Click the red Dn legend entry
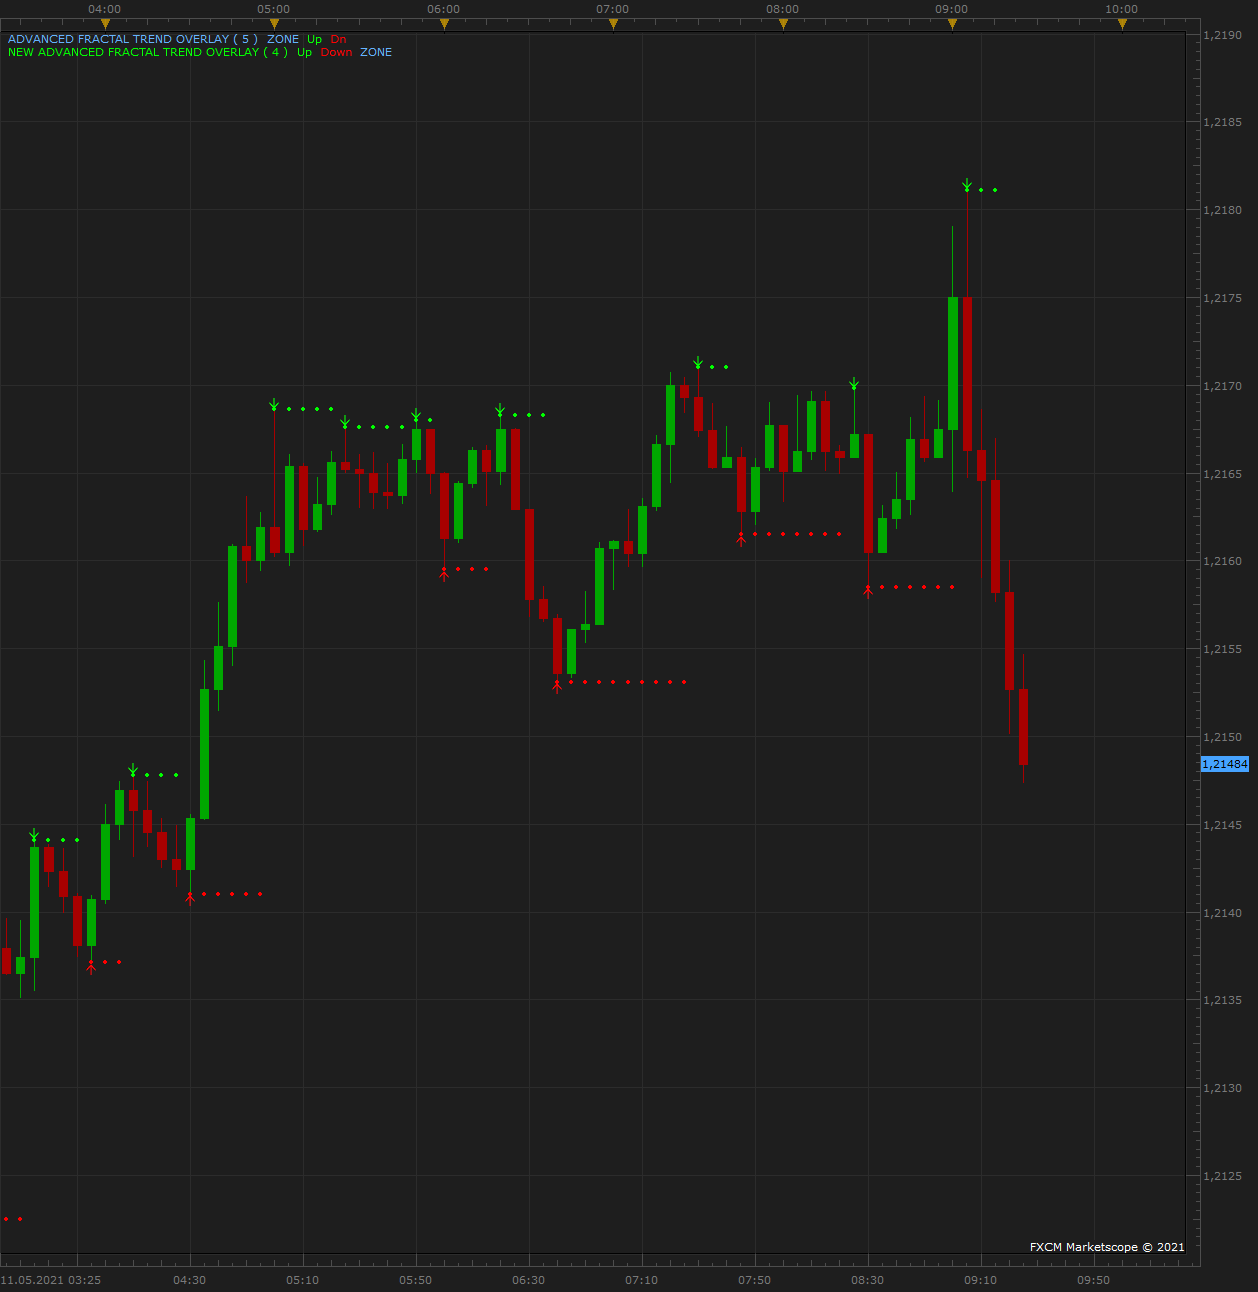1258x1292 pixels. (x=338, y=39)
